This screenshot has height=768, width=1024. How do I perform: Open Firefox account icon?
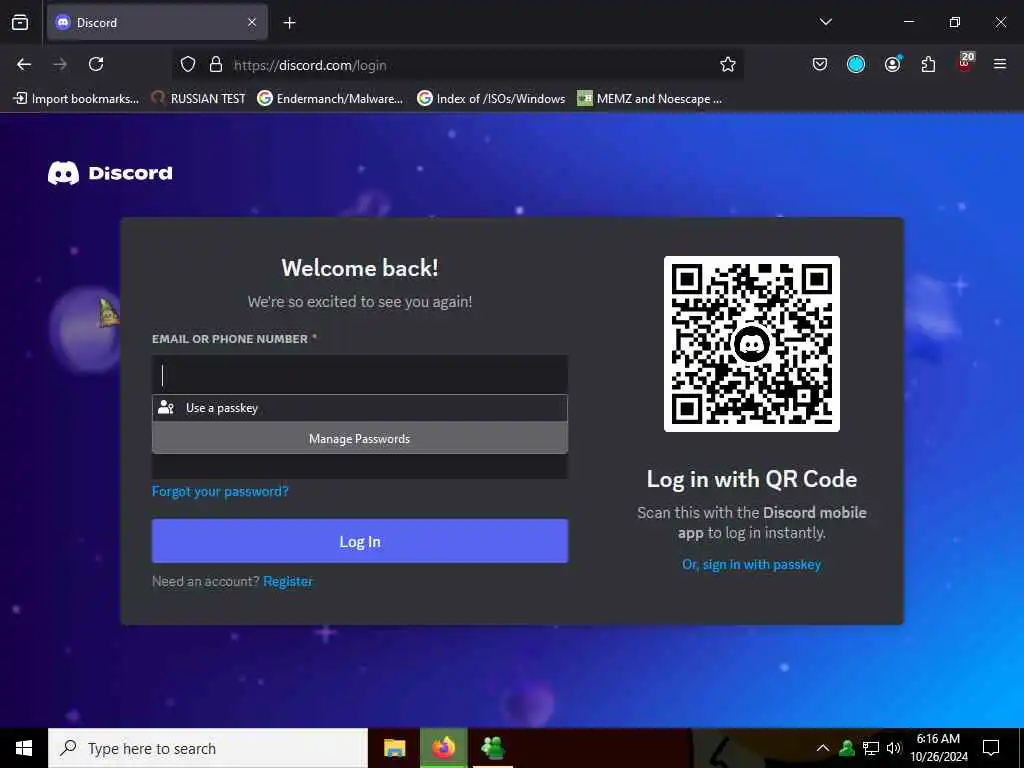pyautogui.click(x=892, y=64)
